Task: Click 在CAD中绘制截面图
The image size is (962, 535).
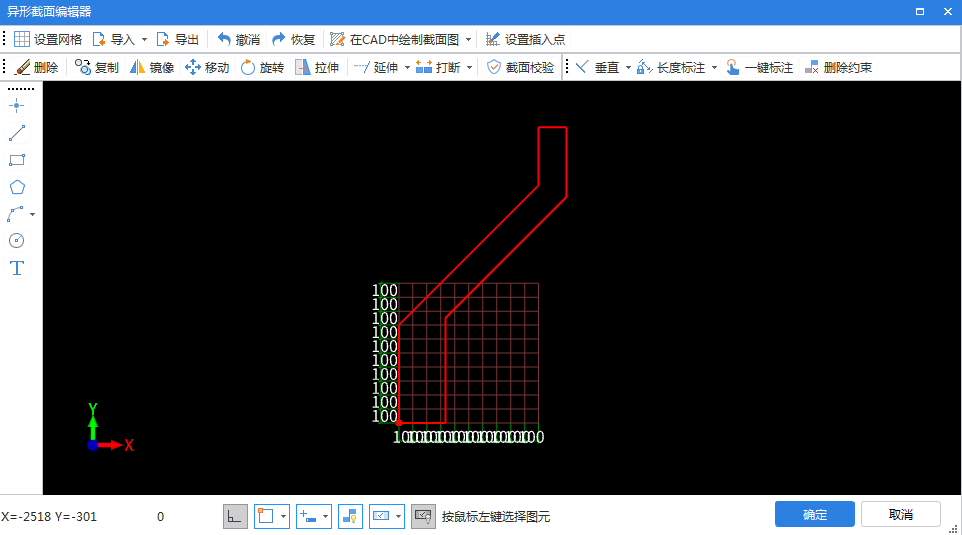Action: 394,39
